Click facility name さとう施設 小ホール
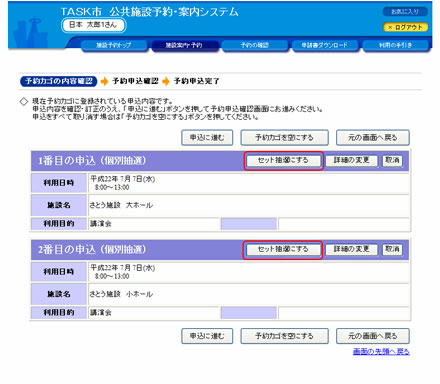This screenshot has height=384, width=440. [121, 294]
